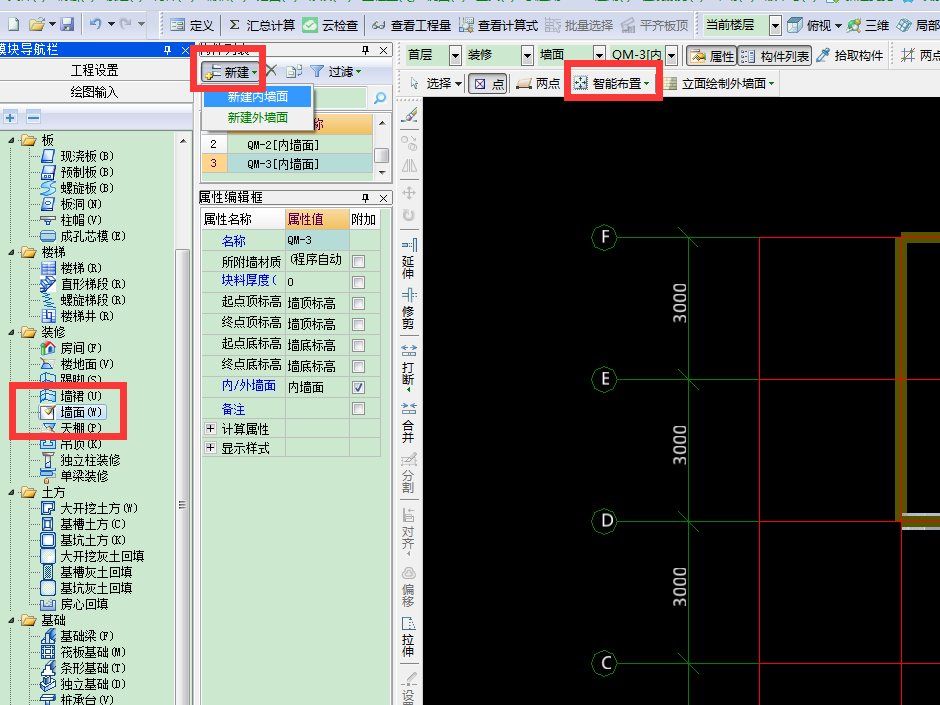This screenshot has width=940, height=705.
Task: Open 立面绘制外墙面 elevation drawing tool
Action: pos(719,83)
